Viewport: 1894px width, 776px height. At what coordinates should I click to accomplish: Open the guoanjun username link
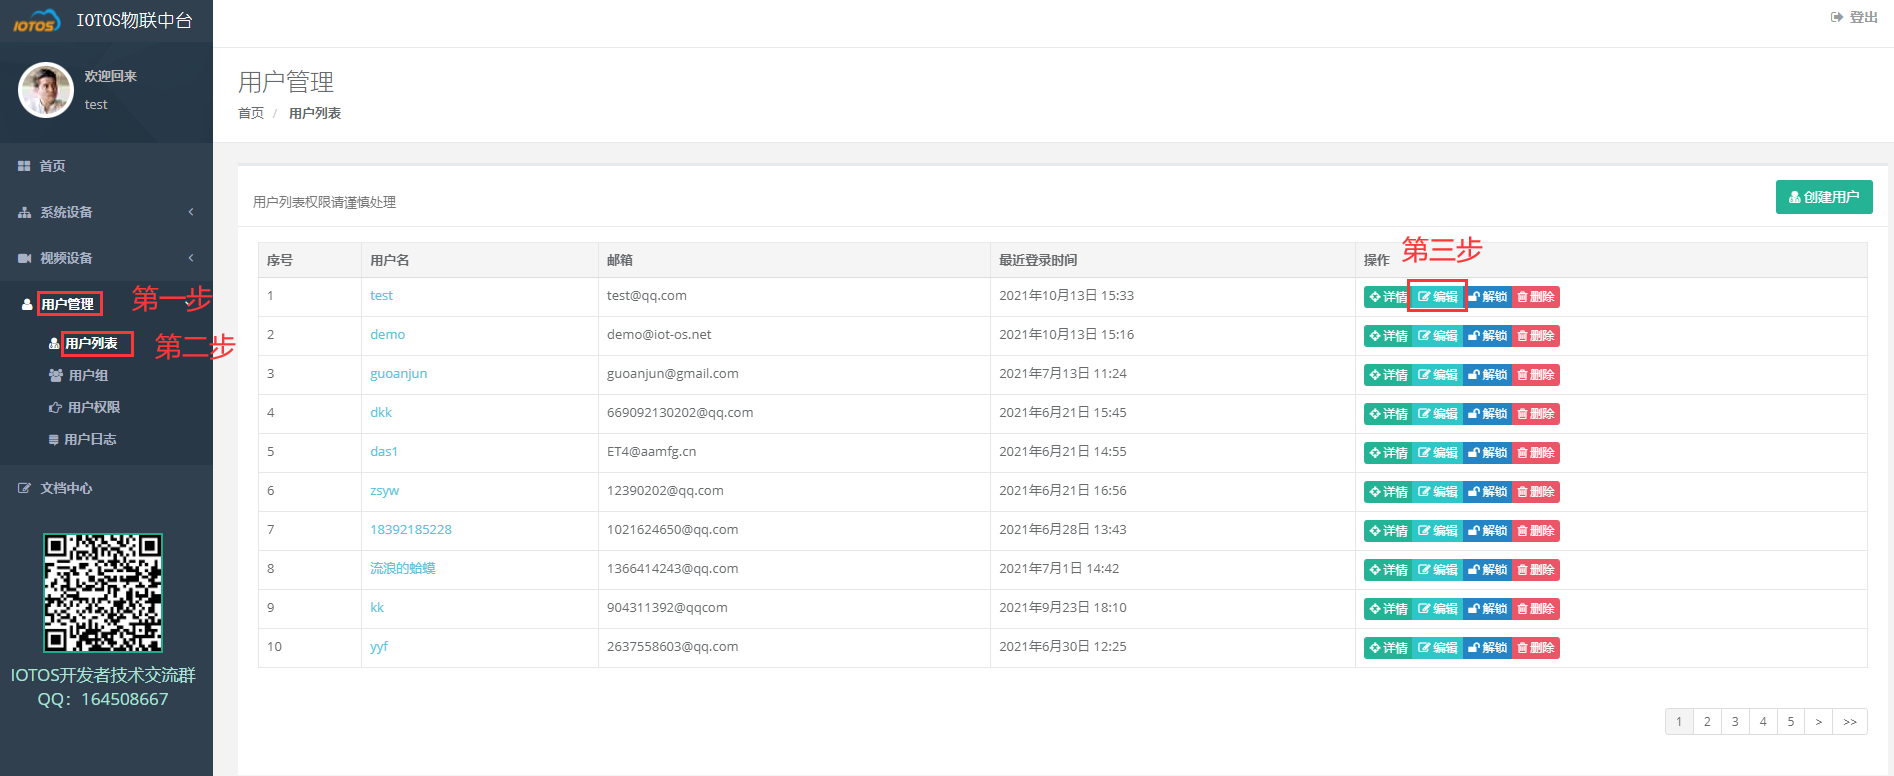(x=398, y=373)
